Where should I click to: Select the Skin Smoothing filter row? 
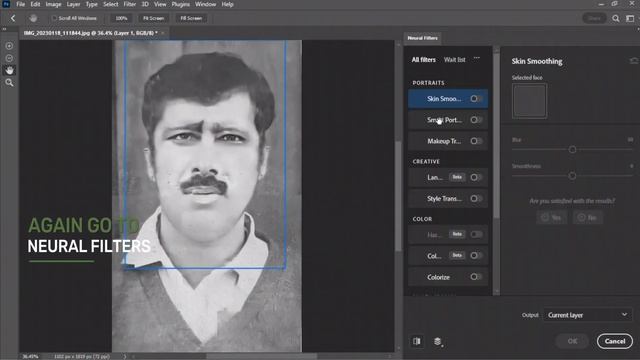pos(448,98)
